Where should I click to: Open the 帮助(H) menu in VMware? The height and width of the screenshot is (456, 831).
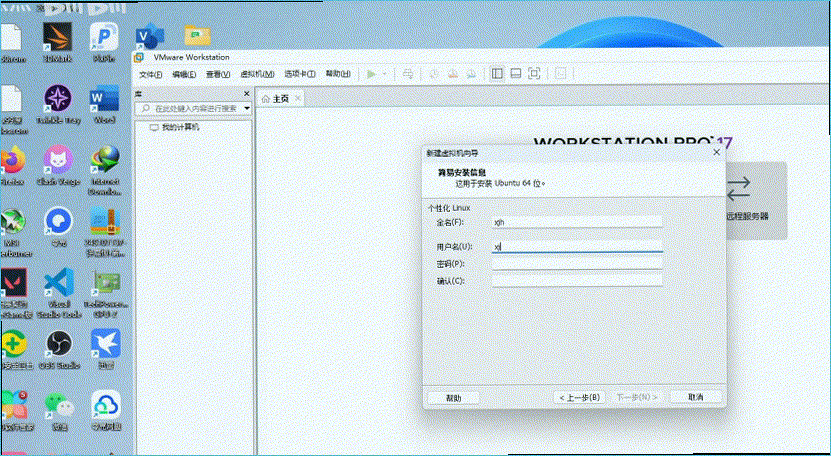pos(338,74)
